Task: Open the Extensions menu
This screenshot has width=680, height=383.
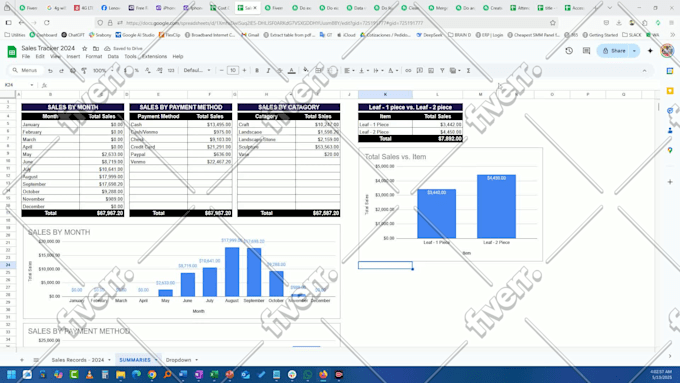Action: (154, 56)
